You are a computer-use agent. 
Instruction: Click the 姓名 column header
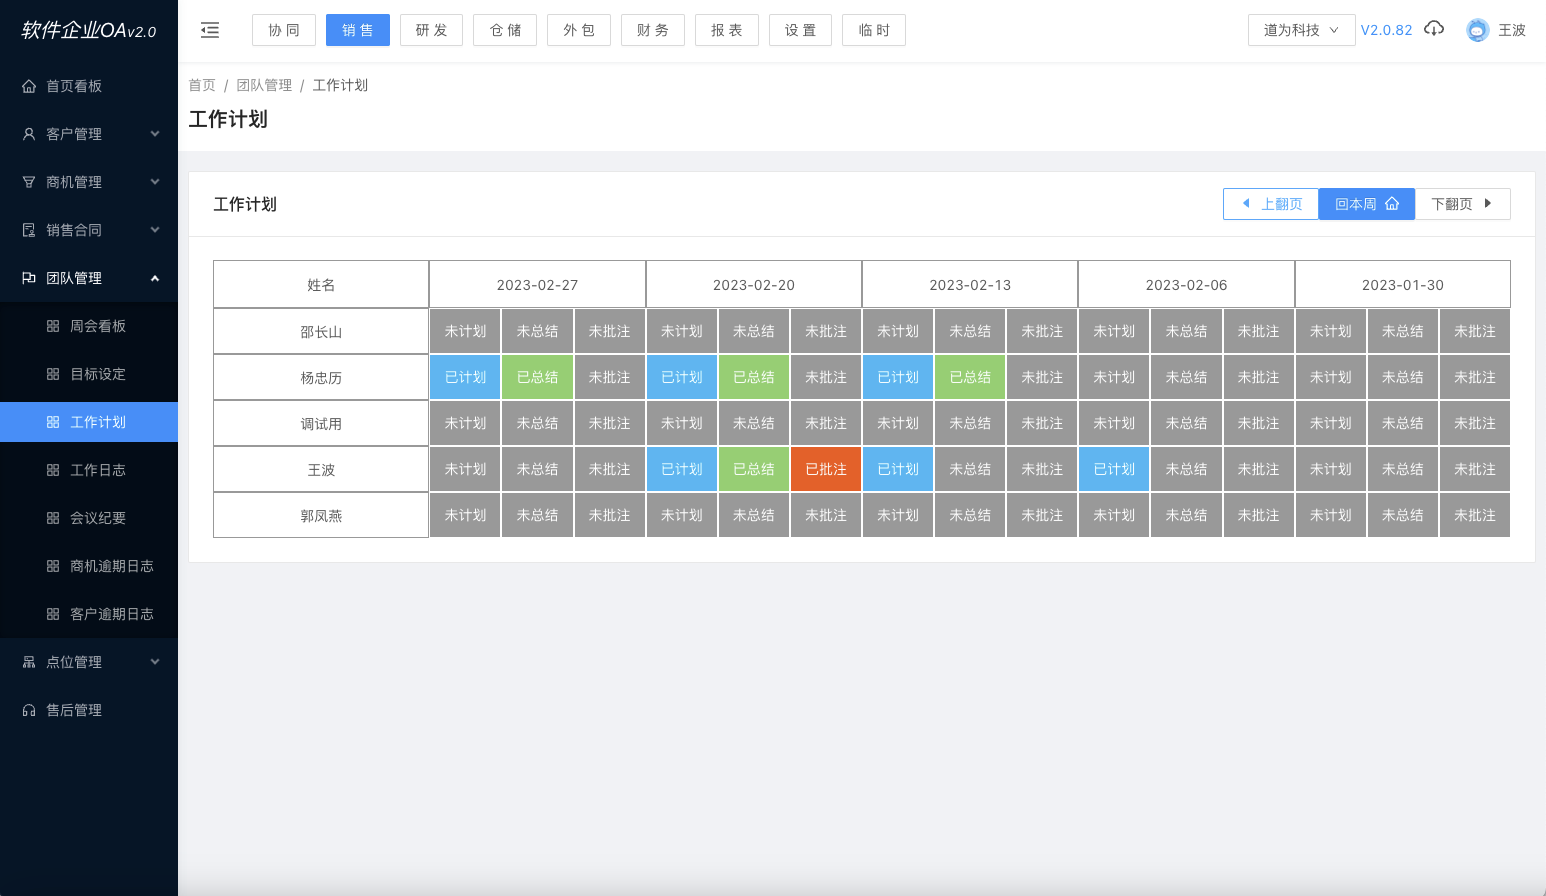point(321,285)
